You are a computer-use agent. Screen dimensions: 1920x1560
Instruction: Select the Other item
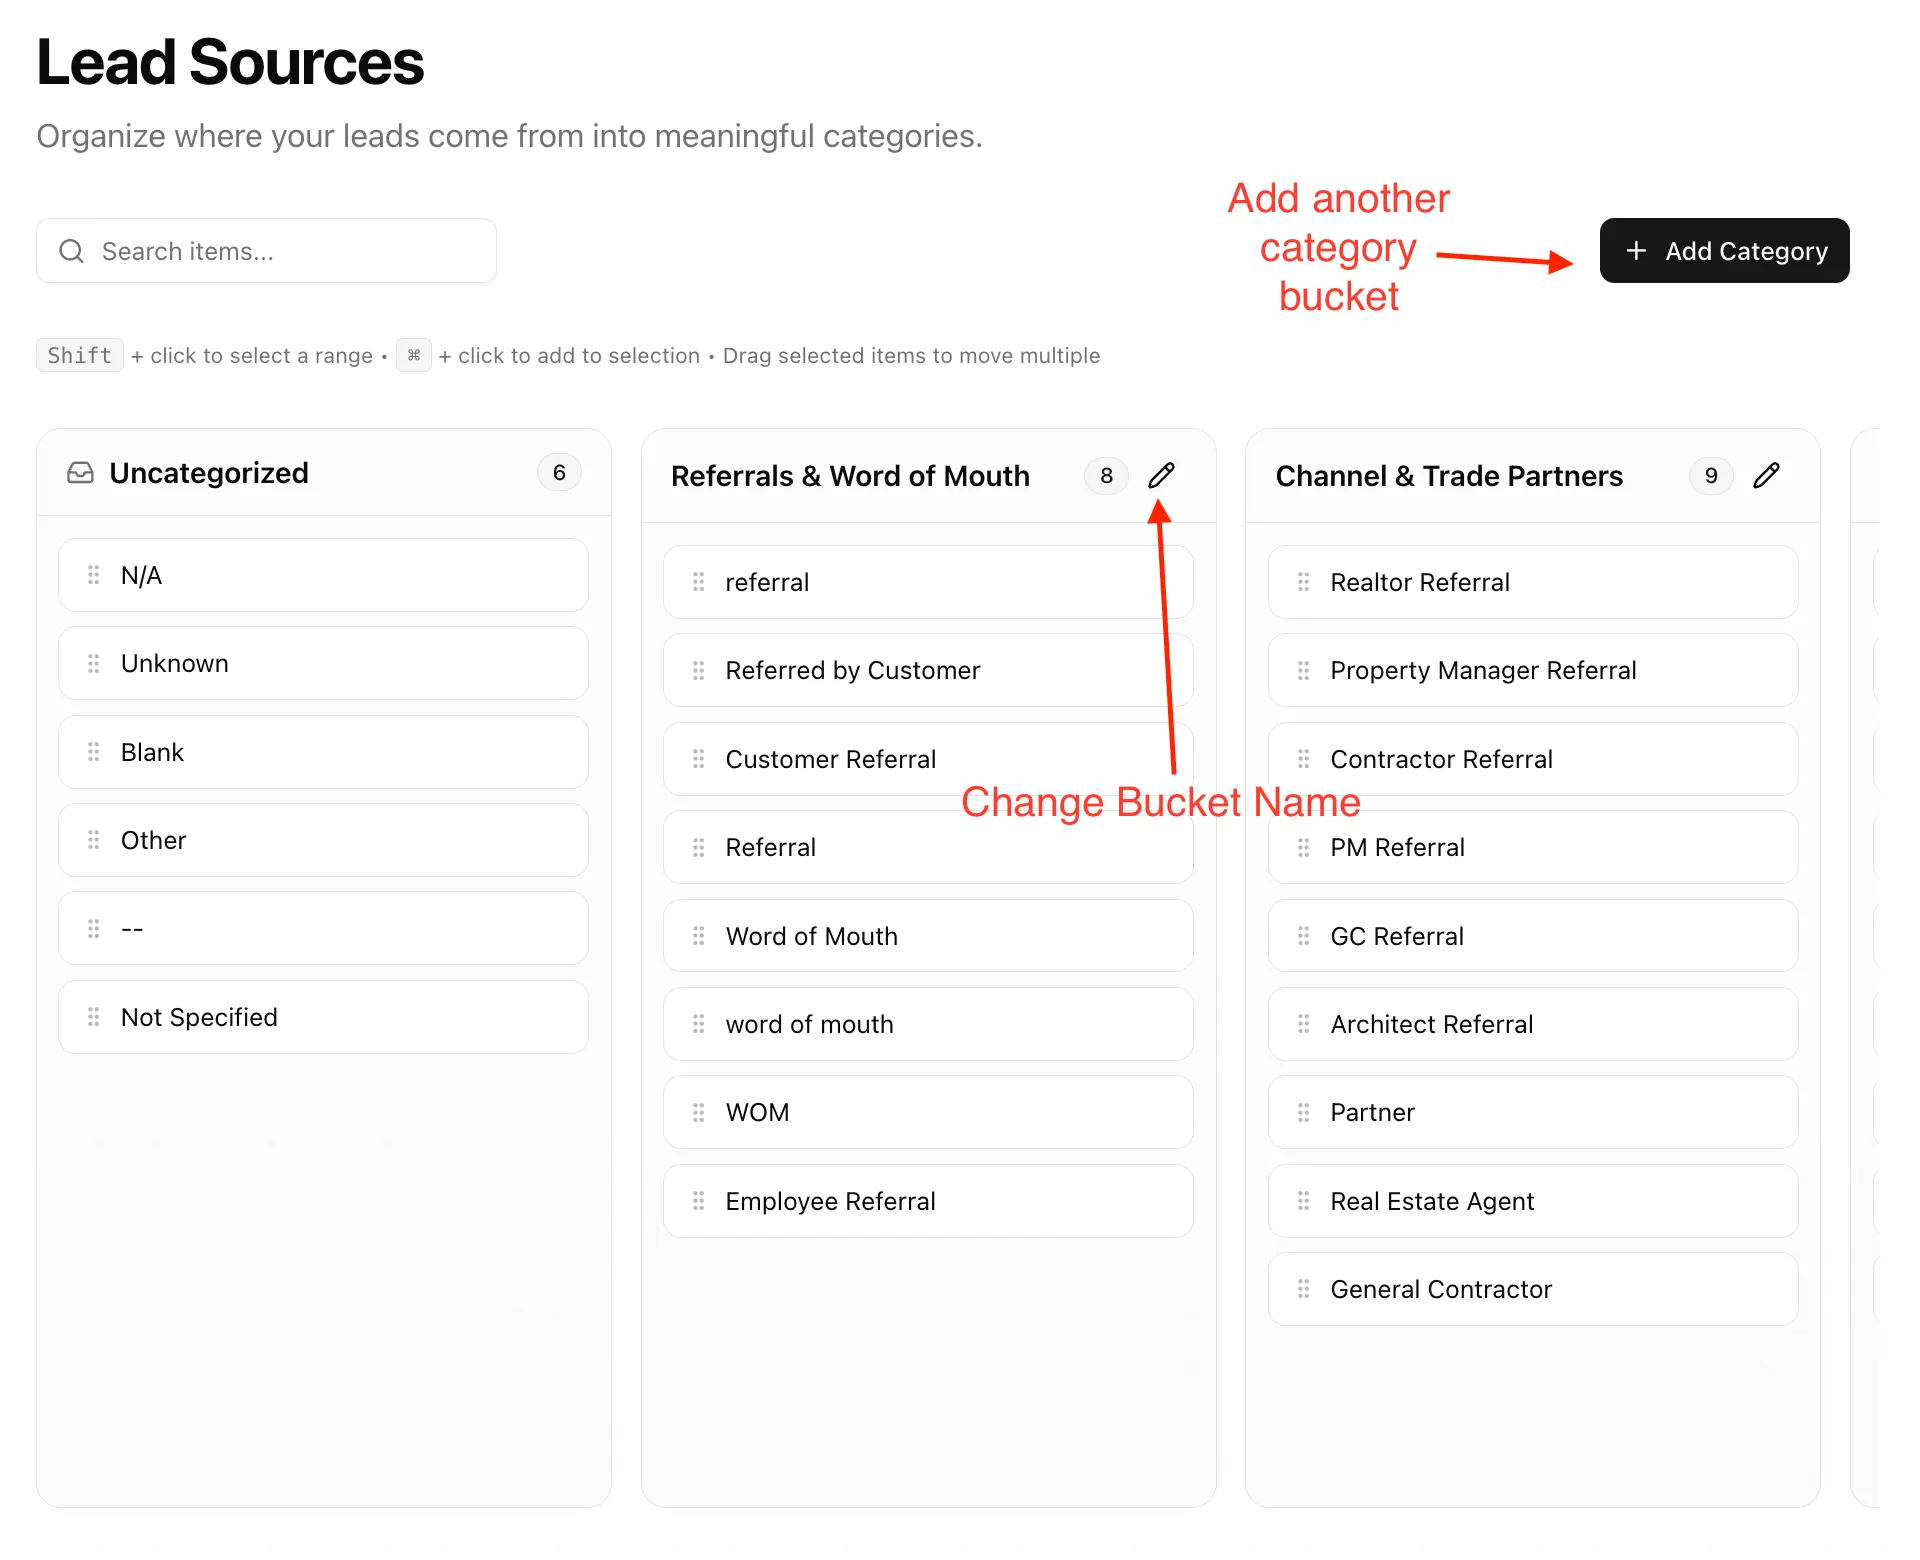pos(323,840)
